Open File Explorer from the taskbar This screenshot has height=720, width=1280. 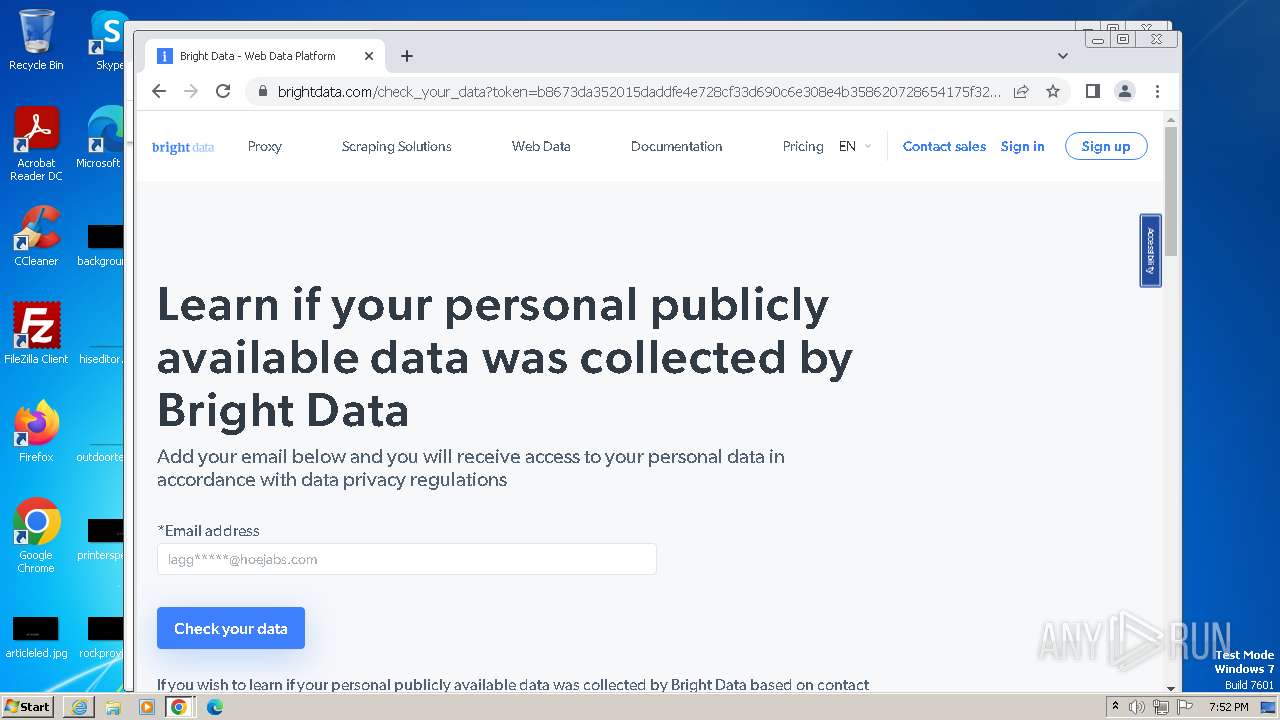(113, 707)
